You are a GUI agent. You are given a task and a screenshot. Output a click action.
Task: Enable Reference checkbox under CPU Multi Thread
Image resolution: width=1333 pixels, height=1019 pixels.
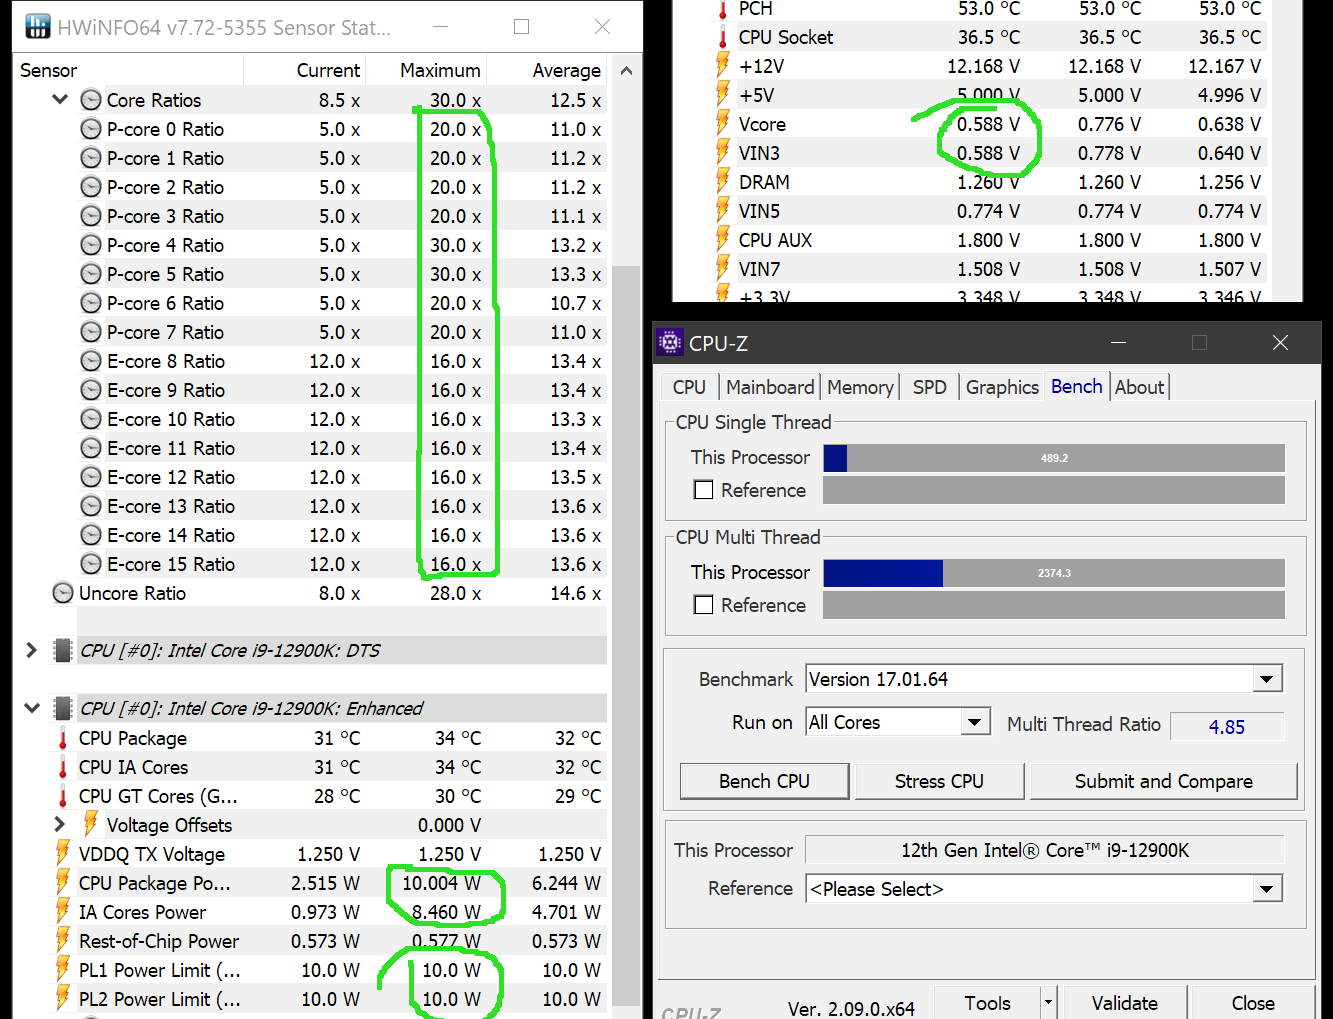(704, 605)
